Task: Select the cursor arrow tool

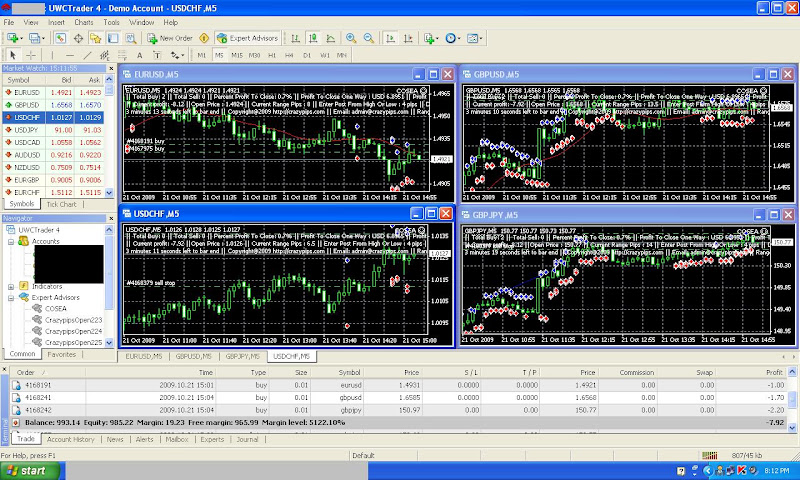Action: pyautogui.click(x=13, y=55)
